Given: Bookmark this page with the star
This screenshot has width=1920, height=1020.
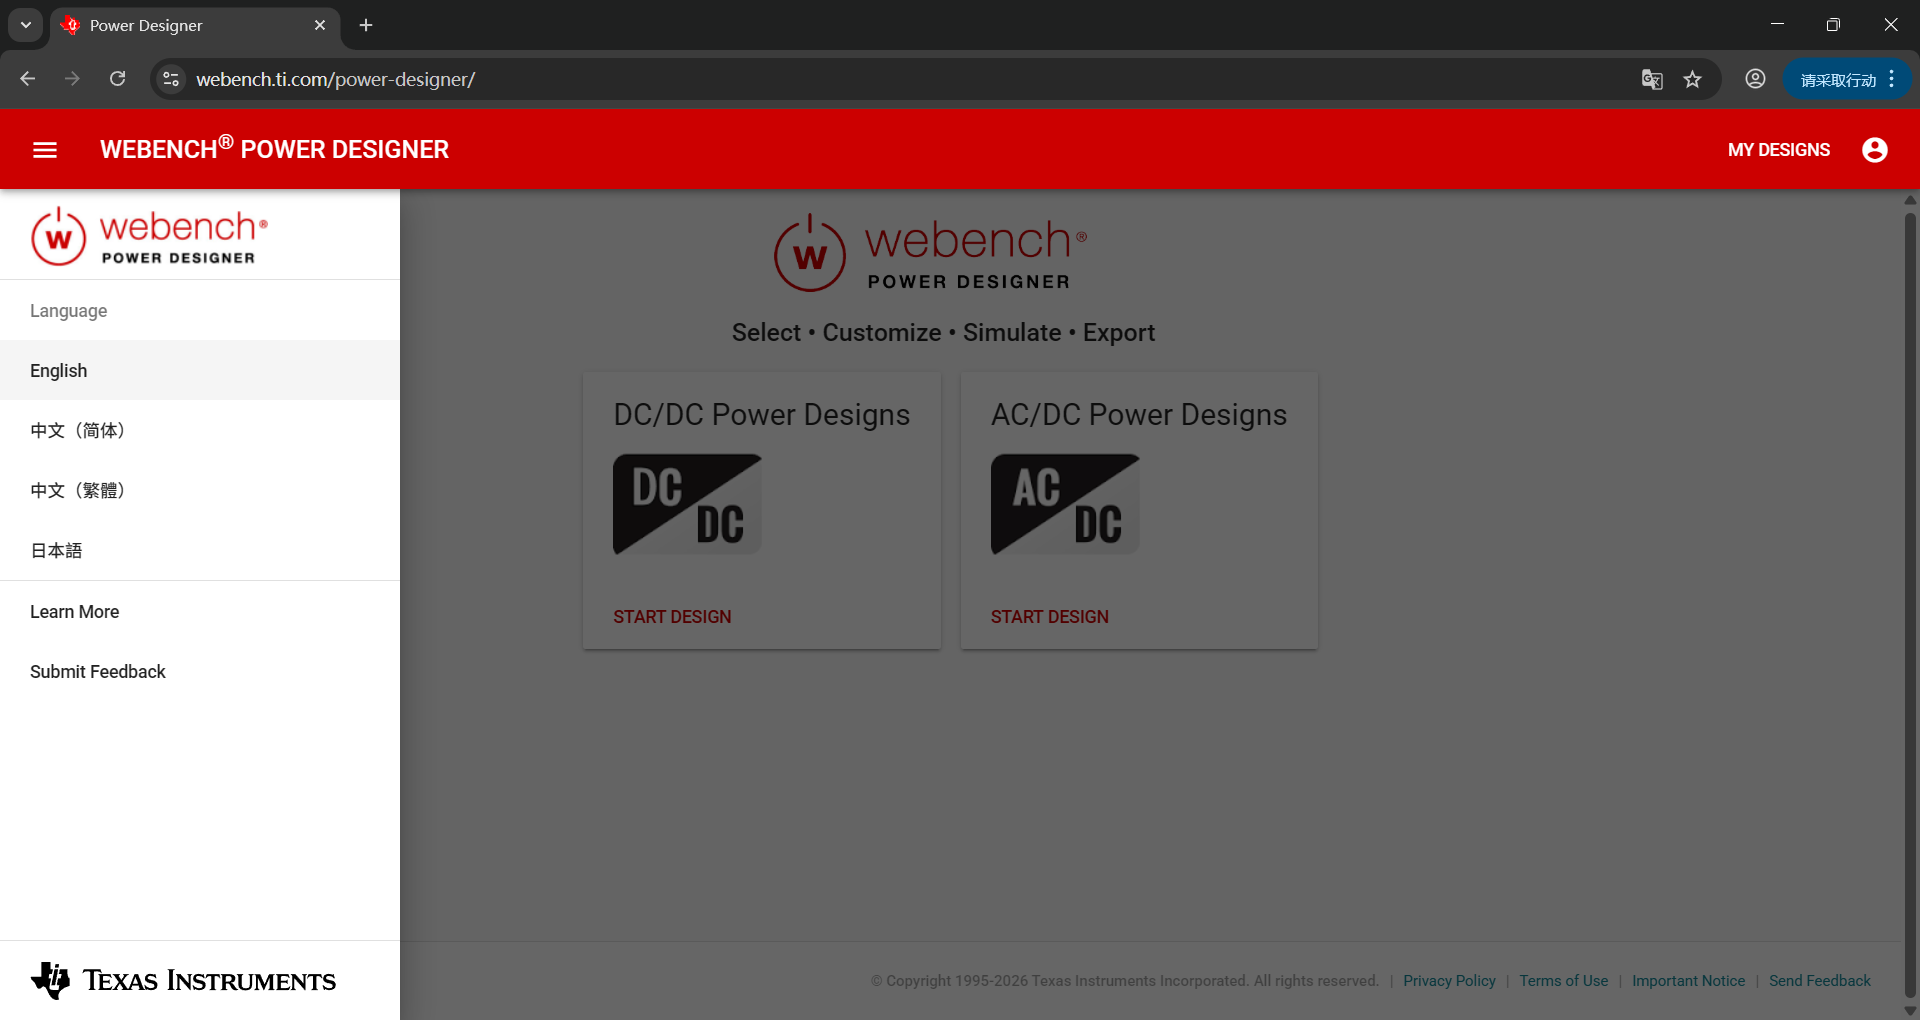Looking at the screenshot, I should tap(1692, 79).
